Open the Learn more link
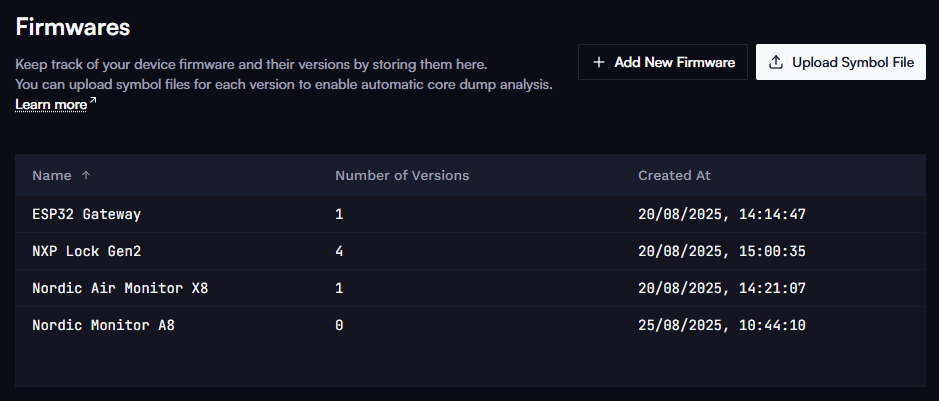939x401 pixels. coord(51,105)
